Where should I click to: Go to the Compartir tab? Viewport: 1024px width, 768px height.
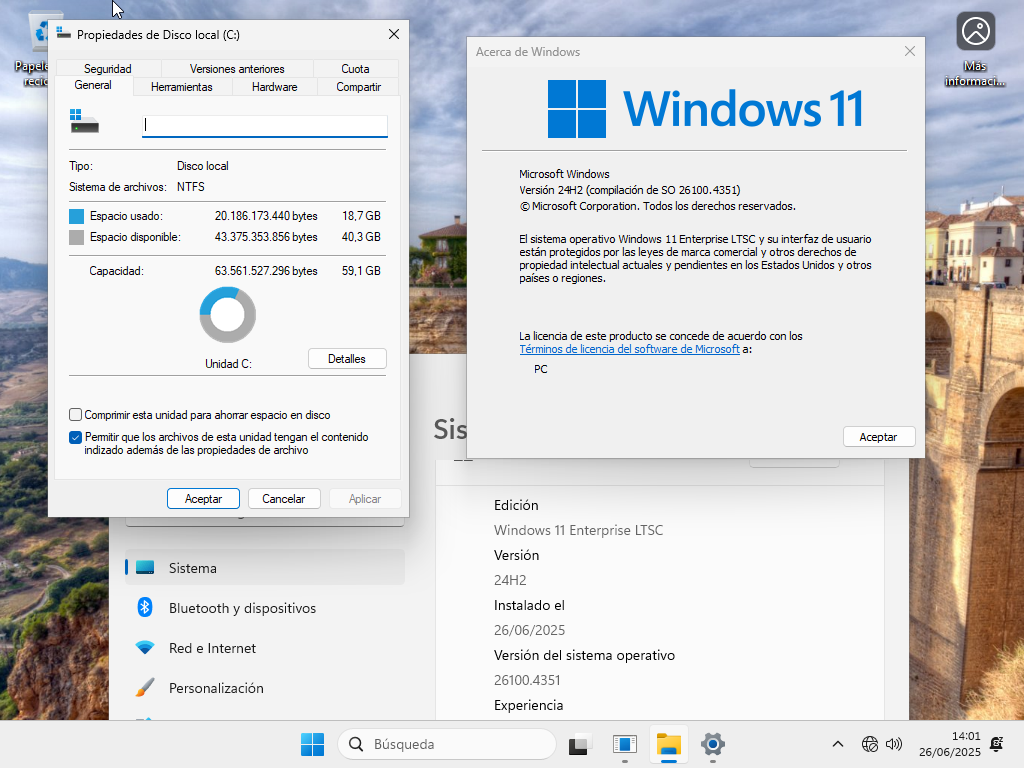coord(359,87)
